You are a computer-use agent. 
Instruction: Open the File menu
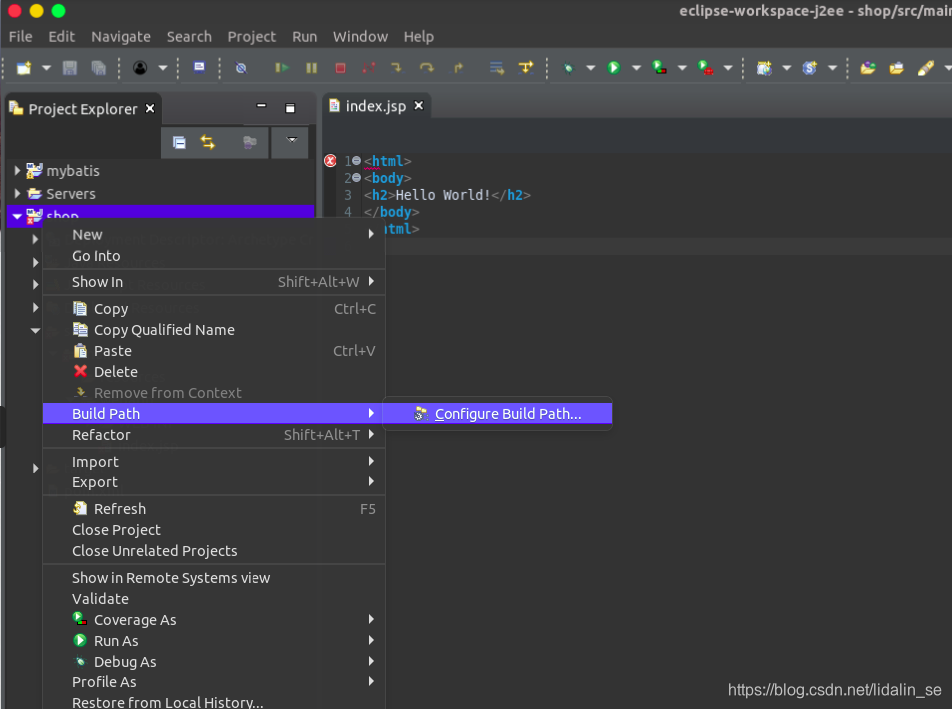pyautogui.click(x=21, y=36)
